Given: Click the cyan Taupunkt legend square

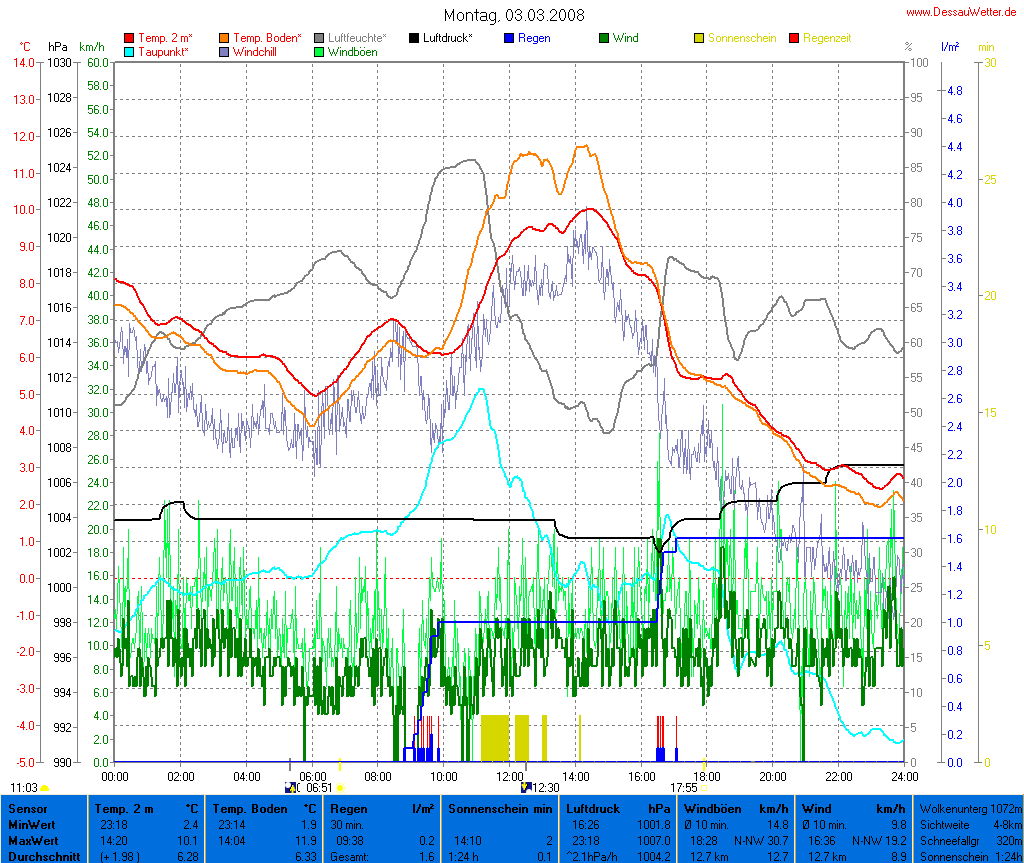Looking at the screenshot, I should click(129, 51).
